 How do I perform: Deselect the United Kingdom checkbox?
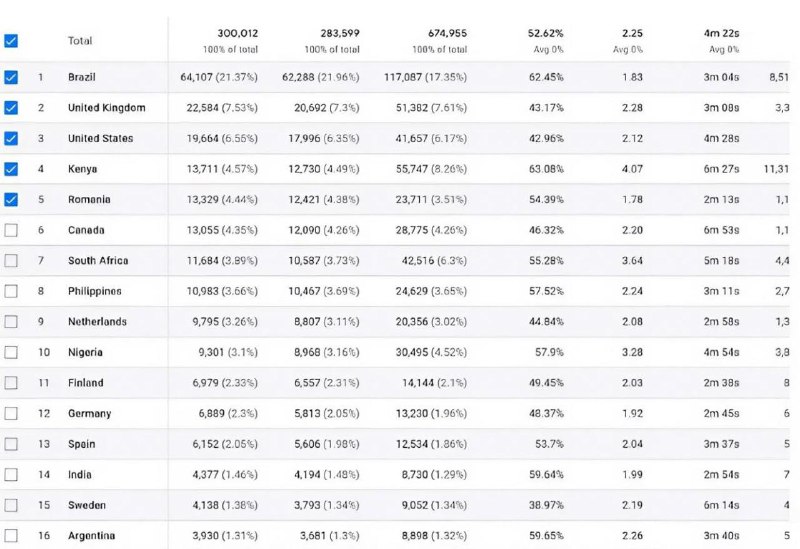[x=11, y=108]
